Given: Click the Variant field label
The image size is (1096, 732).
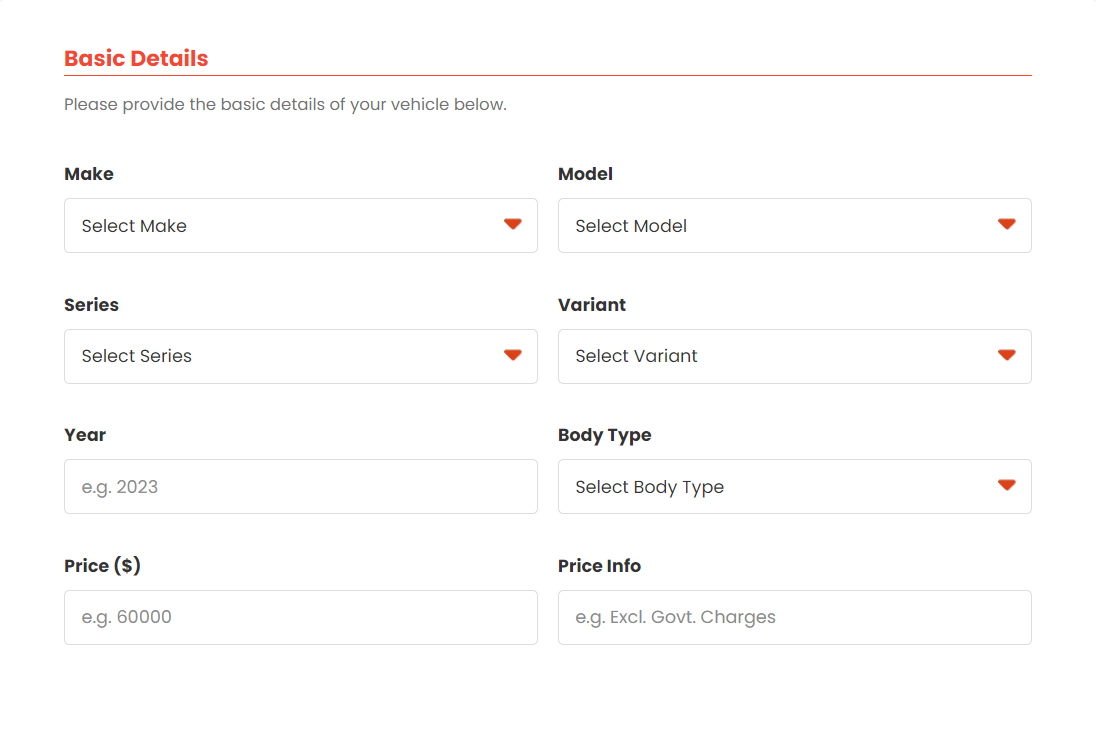Looking at the screenshot, I should click(x=592, y=305).
